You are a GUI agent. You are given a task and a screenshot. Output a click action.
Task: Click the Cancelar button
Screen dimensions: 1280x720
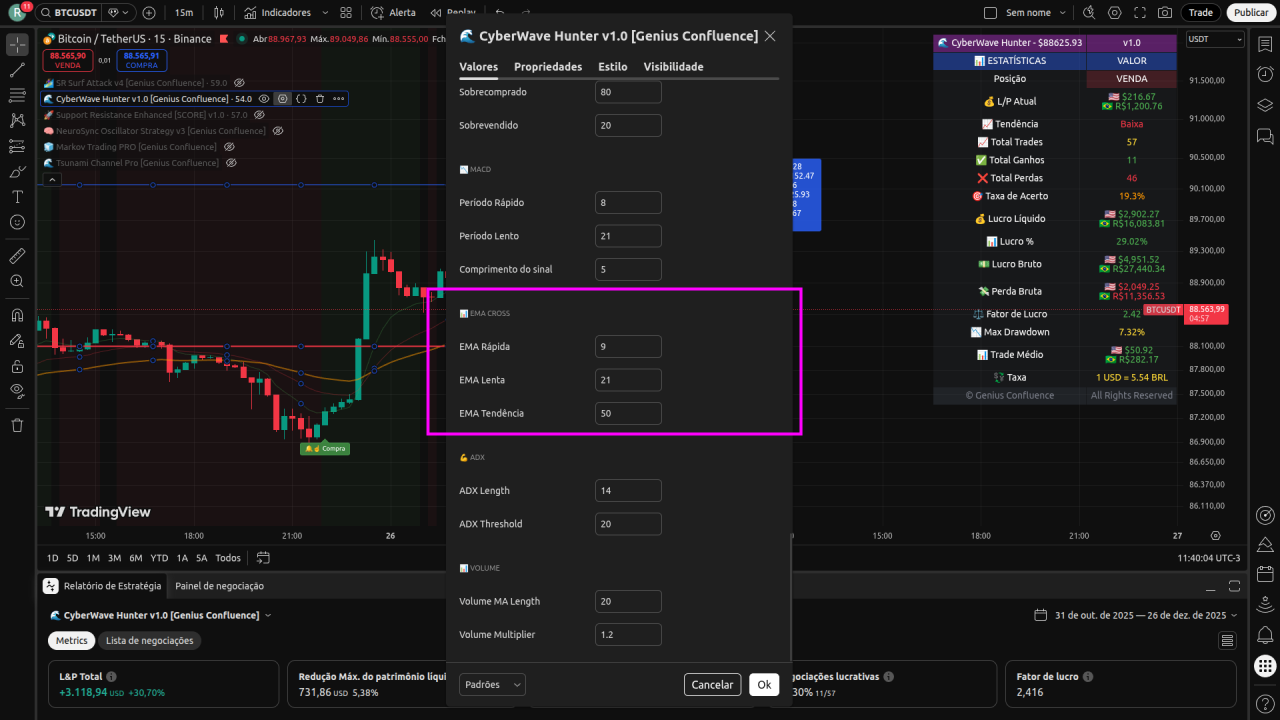click(x=713, y=684)
